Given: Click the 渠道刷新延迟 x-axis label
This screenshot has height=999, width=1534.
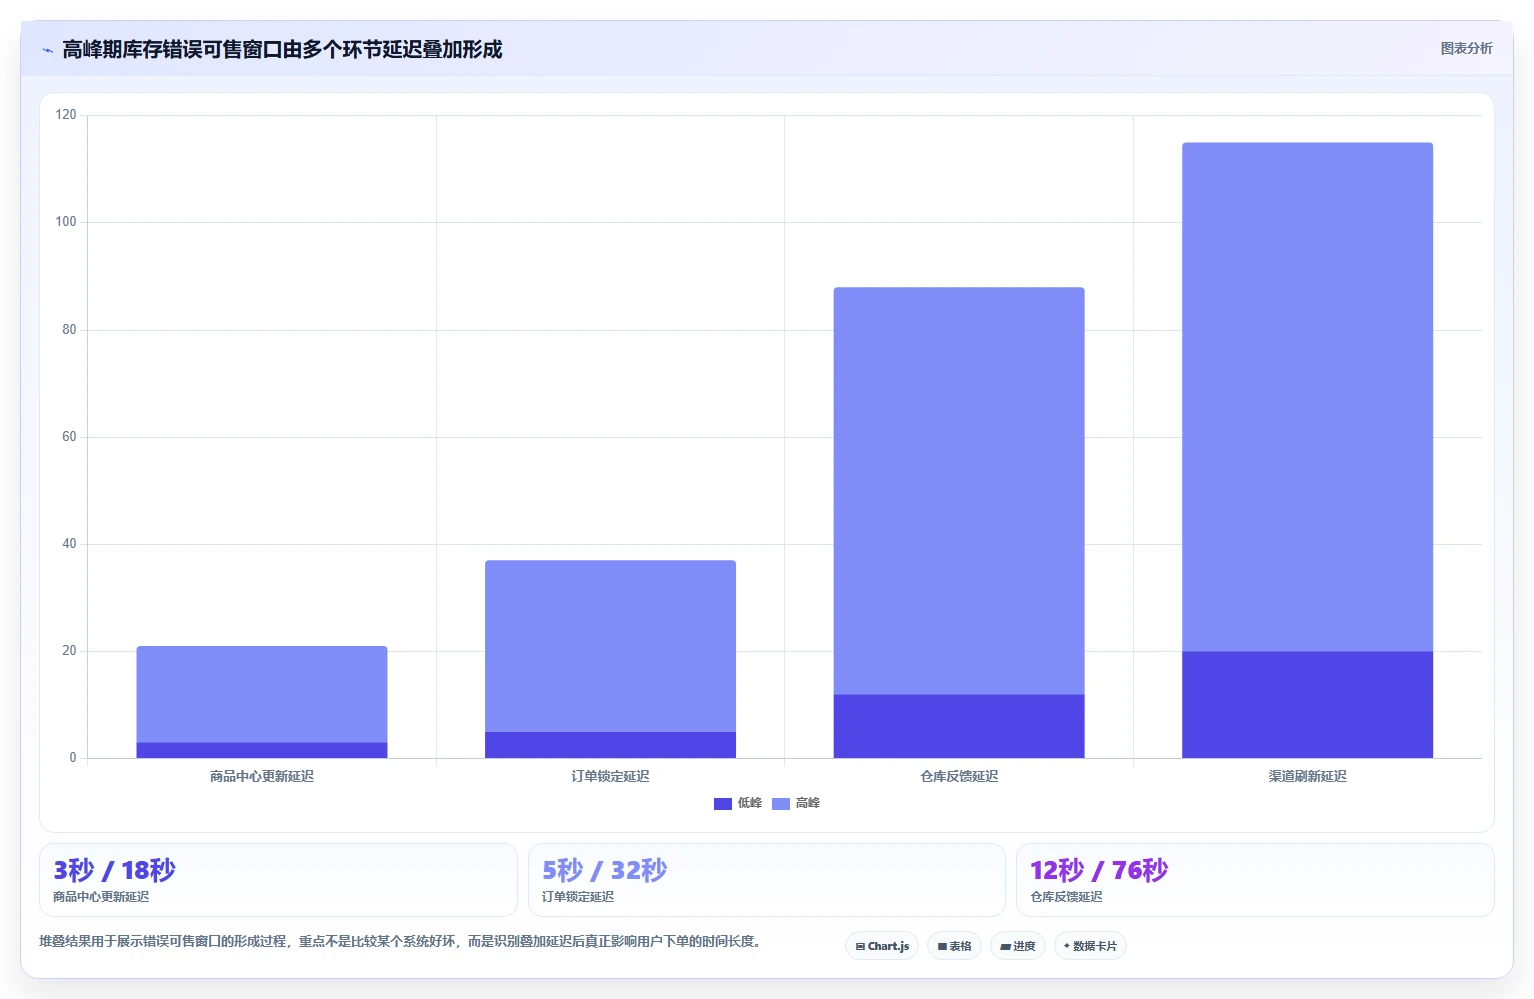Looking at the screenshot, I should point(1307,776).
